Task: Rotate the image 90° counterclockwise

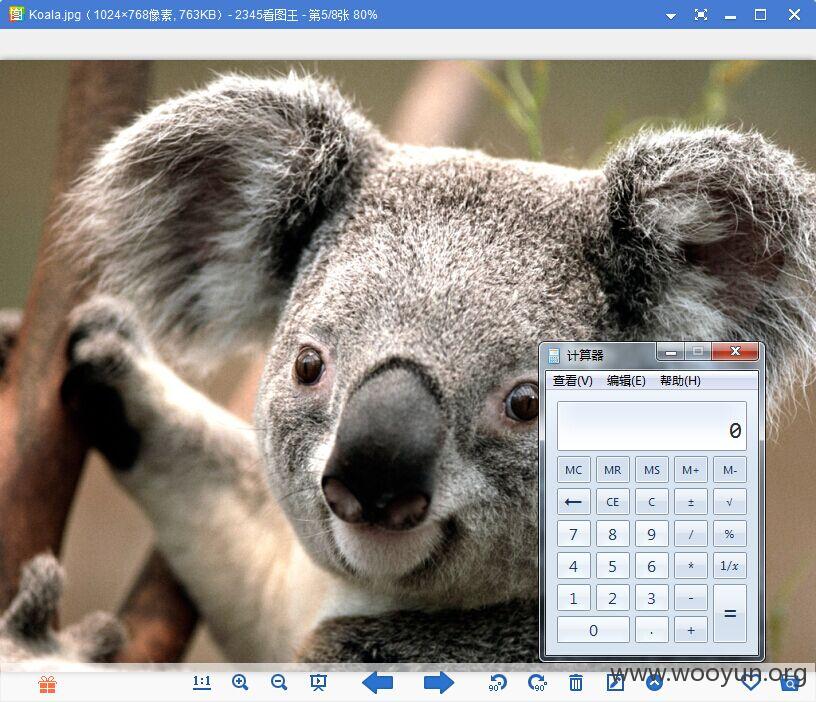Action: (498, 683)
